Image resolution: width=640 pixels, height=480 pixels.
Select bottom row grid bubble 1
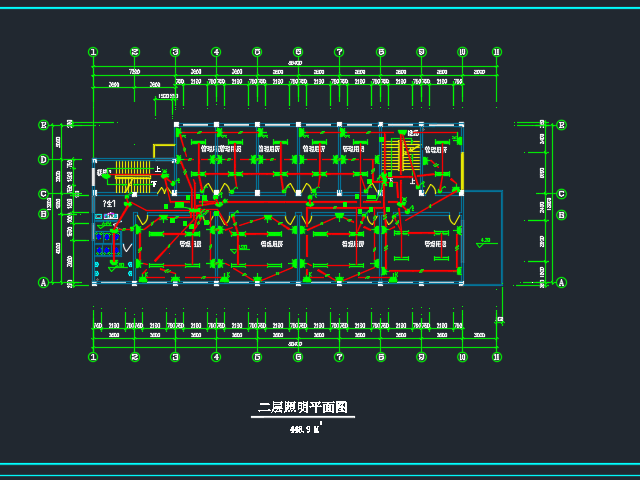point(93,357)
